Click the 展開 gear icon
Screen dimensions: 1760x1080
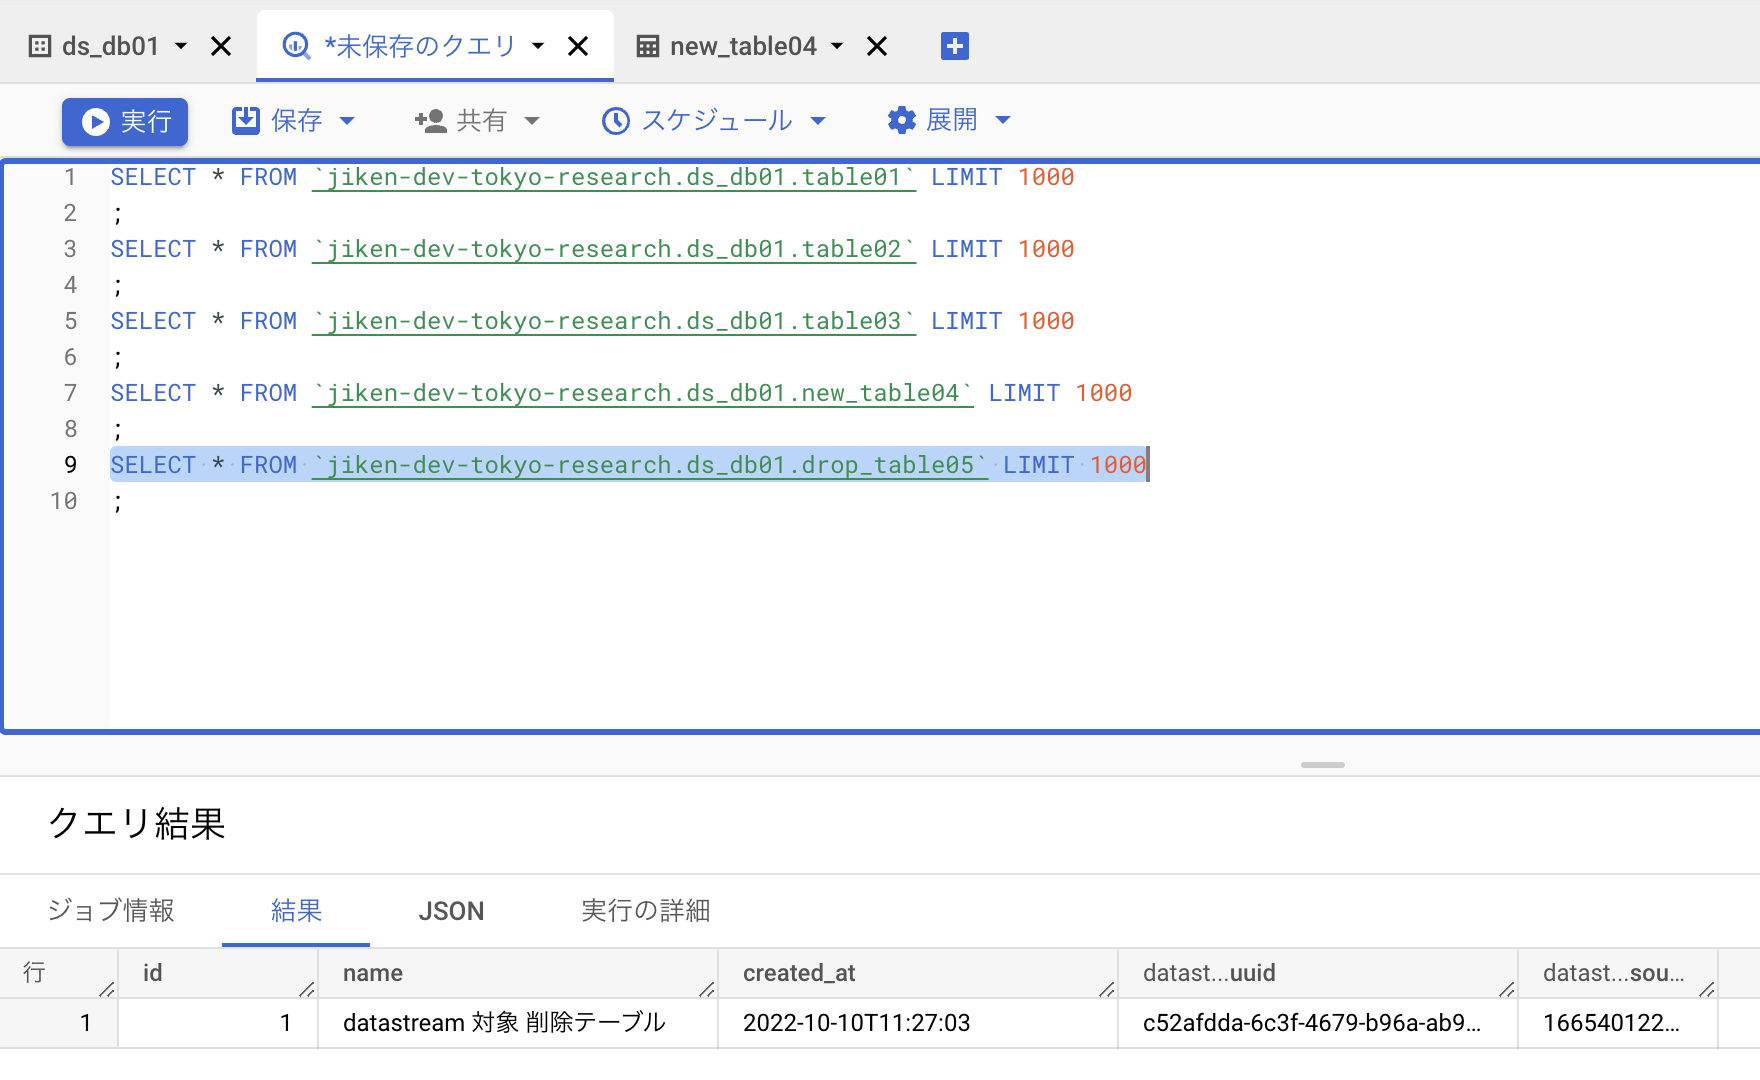901,121
